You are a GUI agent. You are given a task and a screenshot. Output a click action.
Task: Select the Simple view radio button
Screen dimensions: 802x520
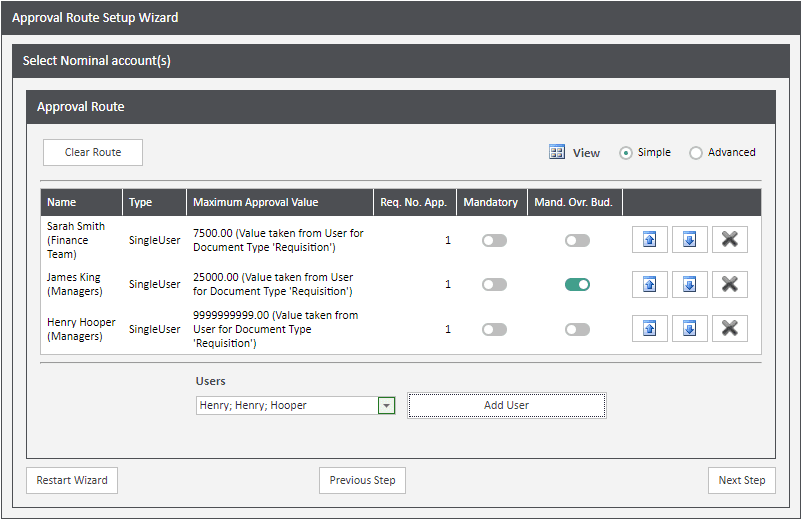click(626, 153)
